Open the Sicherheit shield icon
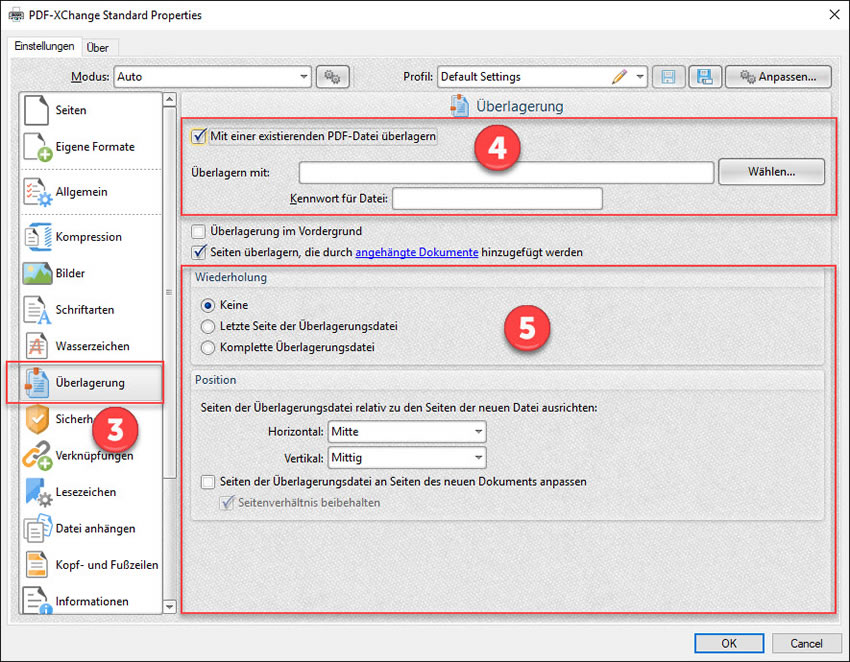The image size is (850, 662). [37, 419]
